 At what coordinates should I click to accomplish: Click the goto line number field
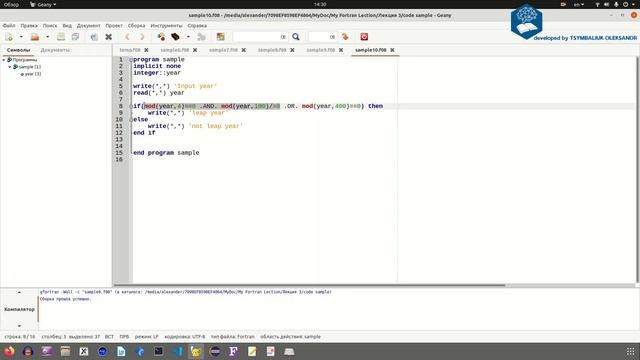[x=322, y=37]
